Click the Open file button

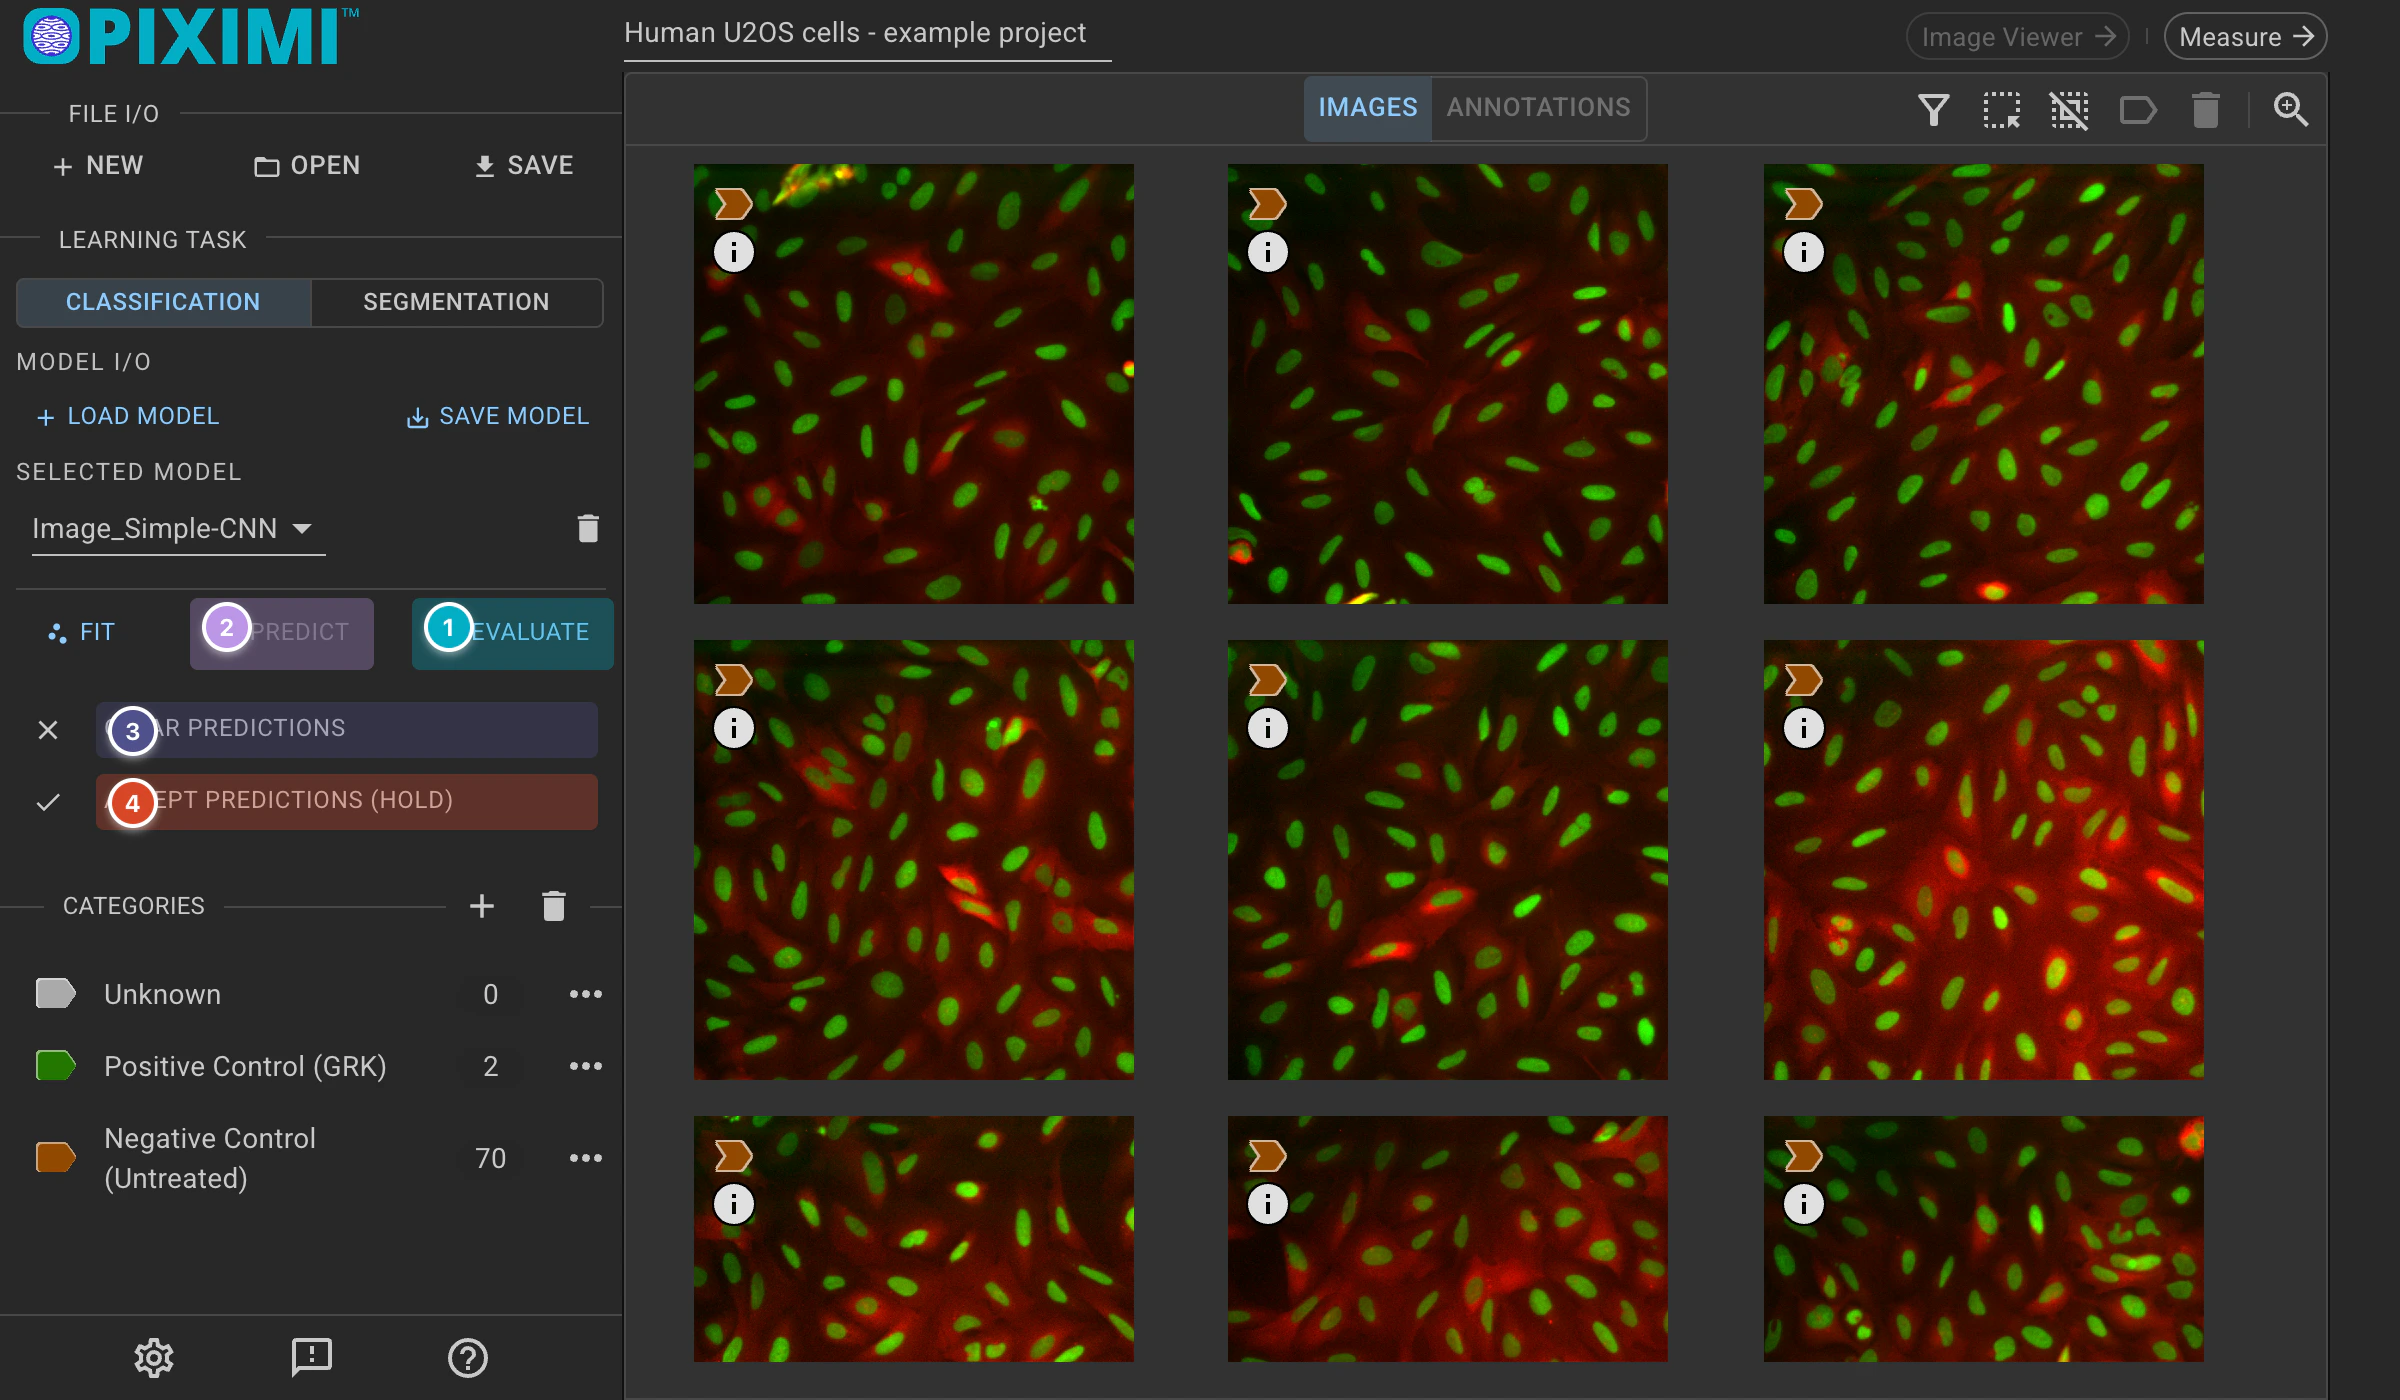tap(307, 165)
